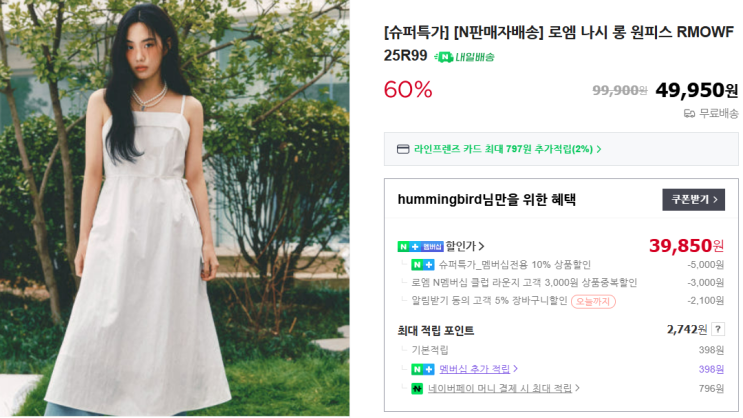Click the white dress product image
The image size is (743, 418).
point(175,208)
